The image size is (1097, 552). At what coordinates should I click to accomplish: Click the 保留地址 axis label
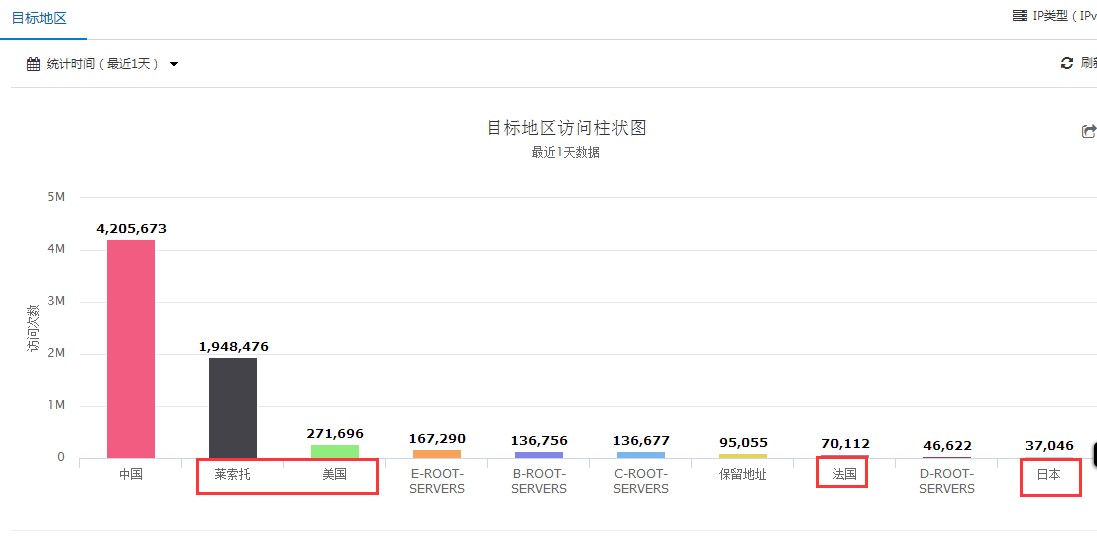point(743,474)
